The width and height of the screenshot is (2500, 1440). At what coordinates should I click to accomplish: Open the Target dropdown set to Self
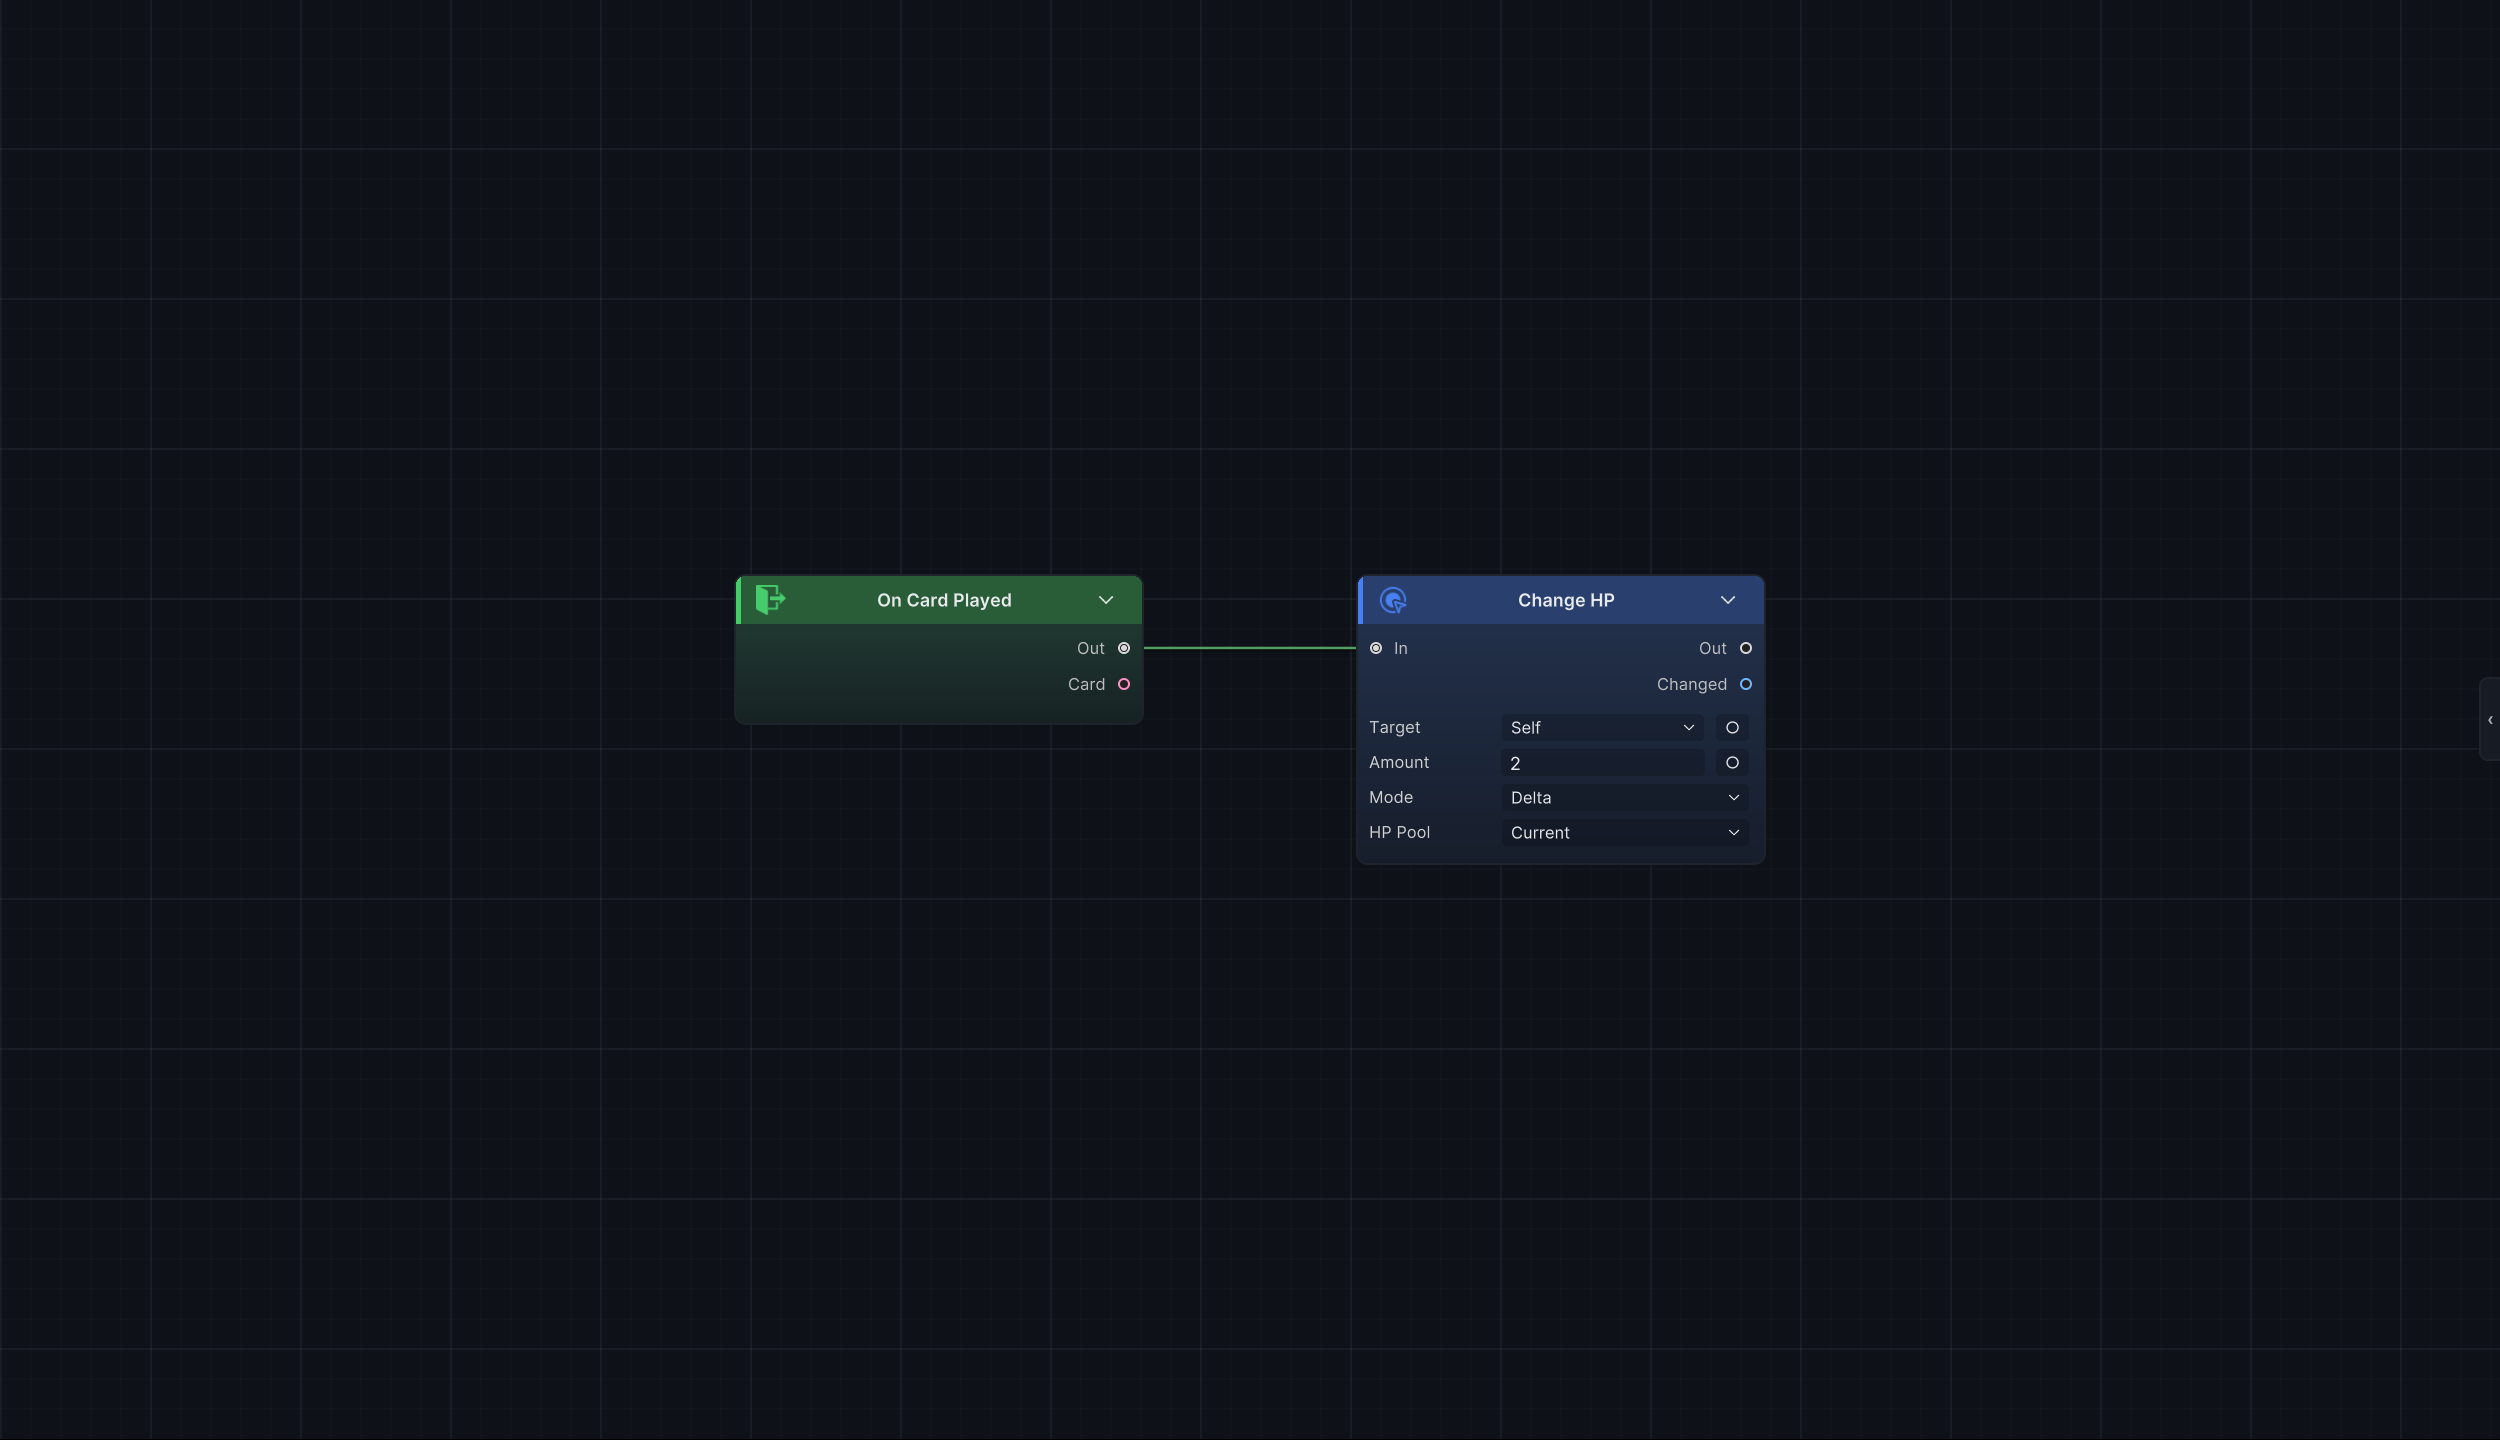1603,727
